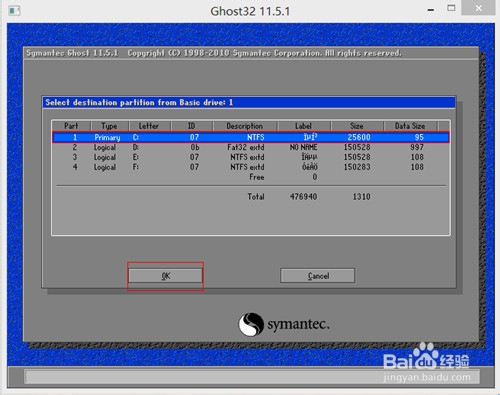Minimize the Ghost32 window

click(x=431, y=10)
